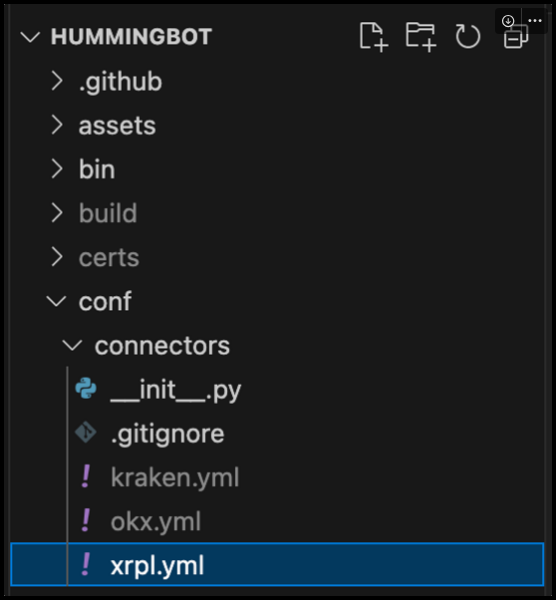Screen dimensions: 556x600
Task: Select the highlighted xrpl.yml file
Action: (x=277, y=564)
